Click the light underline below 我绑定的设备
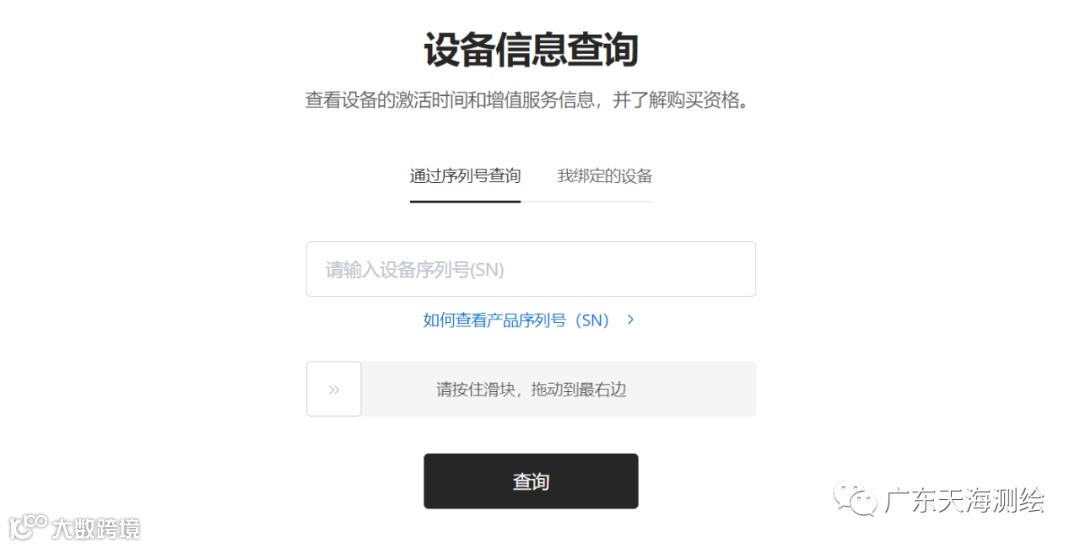This screenshot has width=1080, height=548. click(x=586, y=202)
